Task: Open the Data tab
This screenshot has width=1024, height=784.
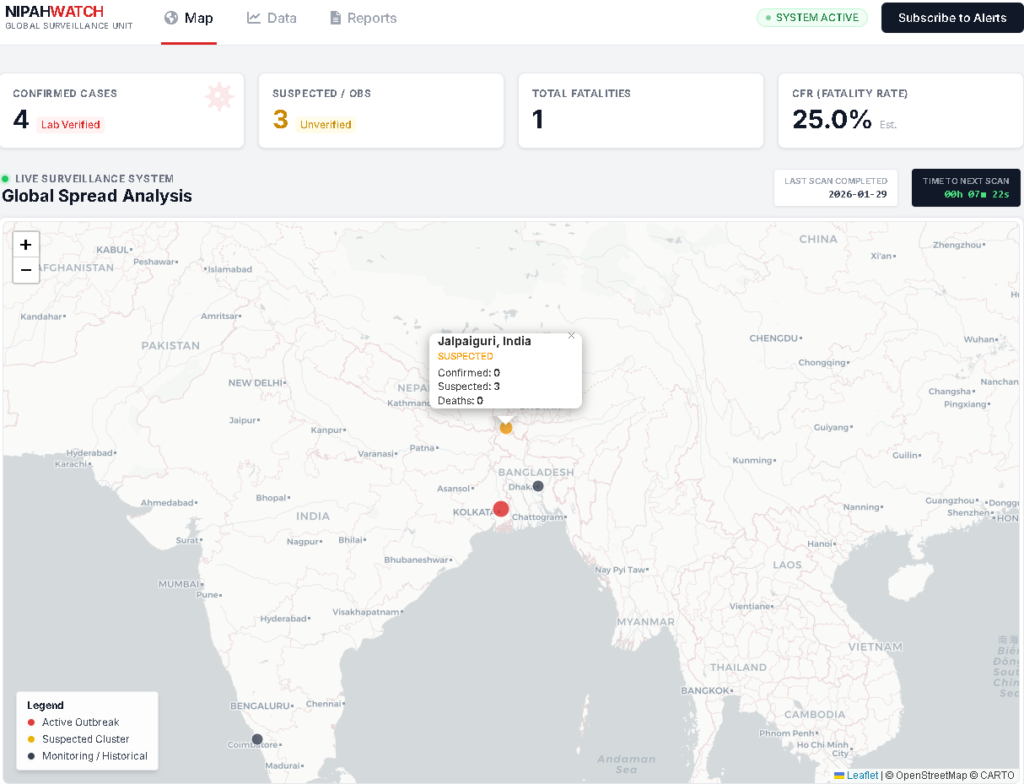Action: pos(272,18)
